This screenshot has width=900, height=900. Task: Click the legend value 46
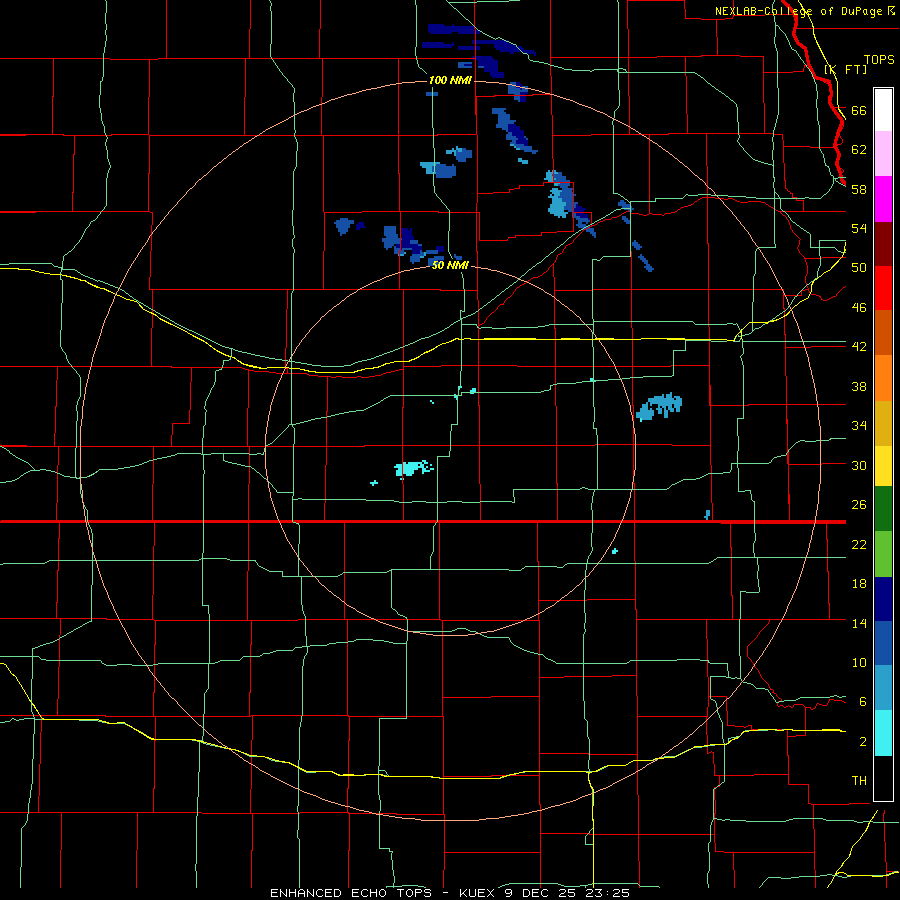pyautogui.click(x=859, y=308)
